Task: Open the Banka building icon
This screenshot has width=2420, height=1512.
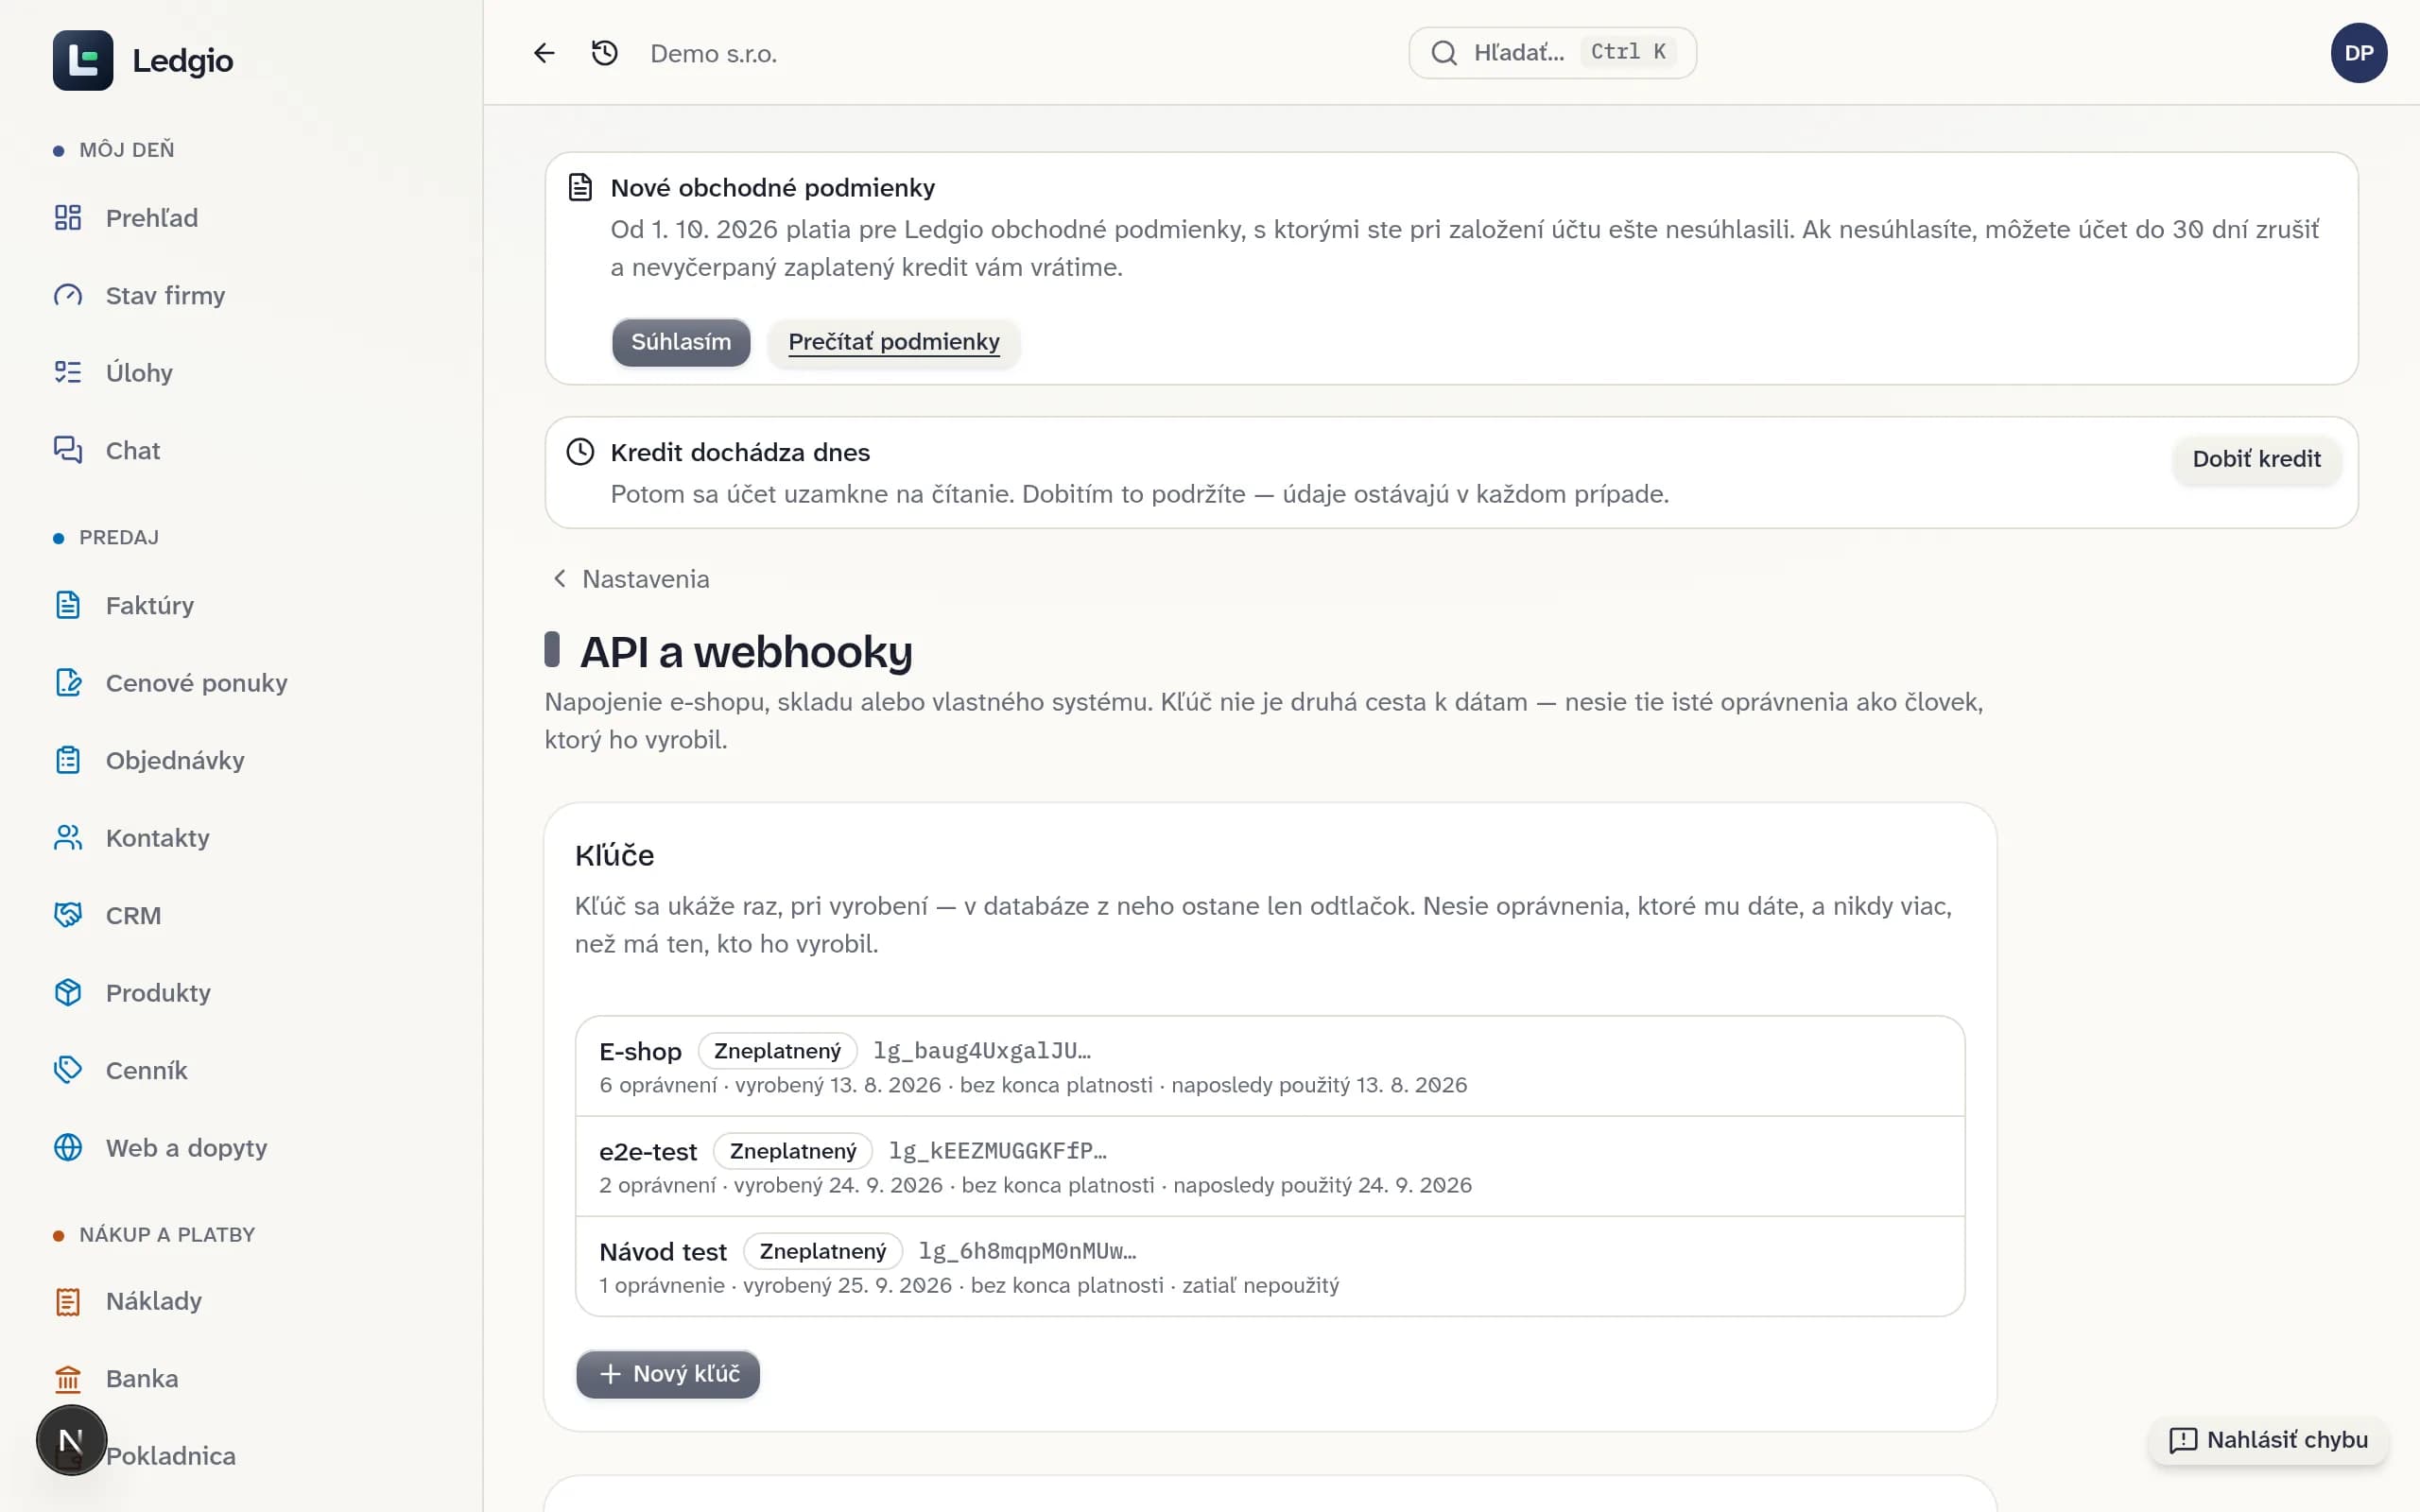Action: point(68,1379)
